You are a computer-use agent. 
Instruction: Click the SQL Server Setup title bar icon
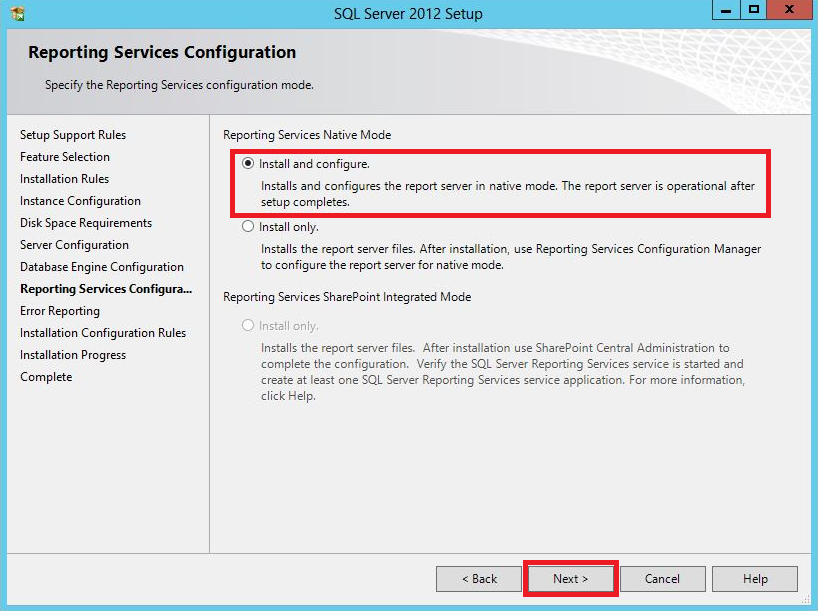[x=18, y=14]
